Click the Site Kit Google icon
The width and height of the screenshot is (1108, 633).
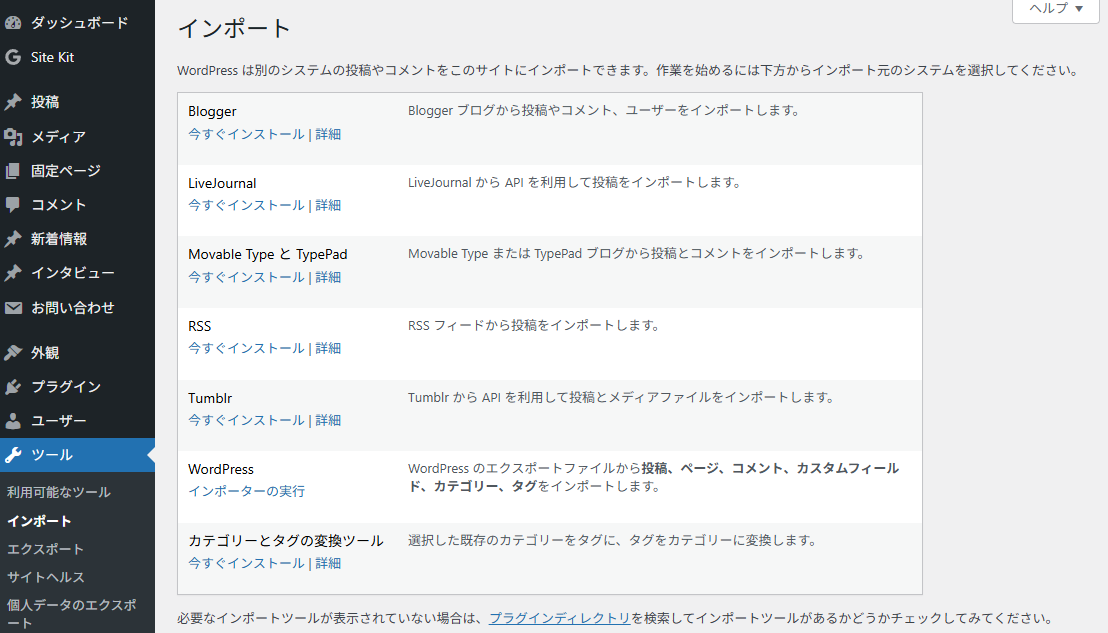pyautogui.click(x=13, y=57)
